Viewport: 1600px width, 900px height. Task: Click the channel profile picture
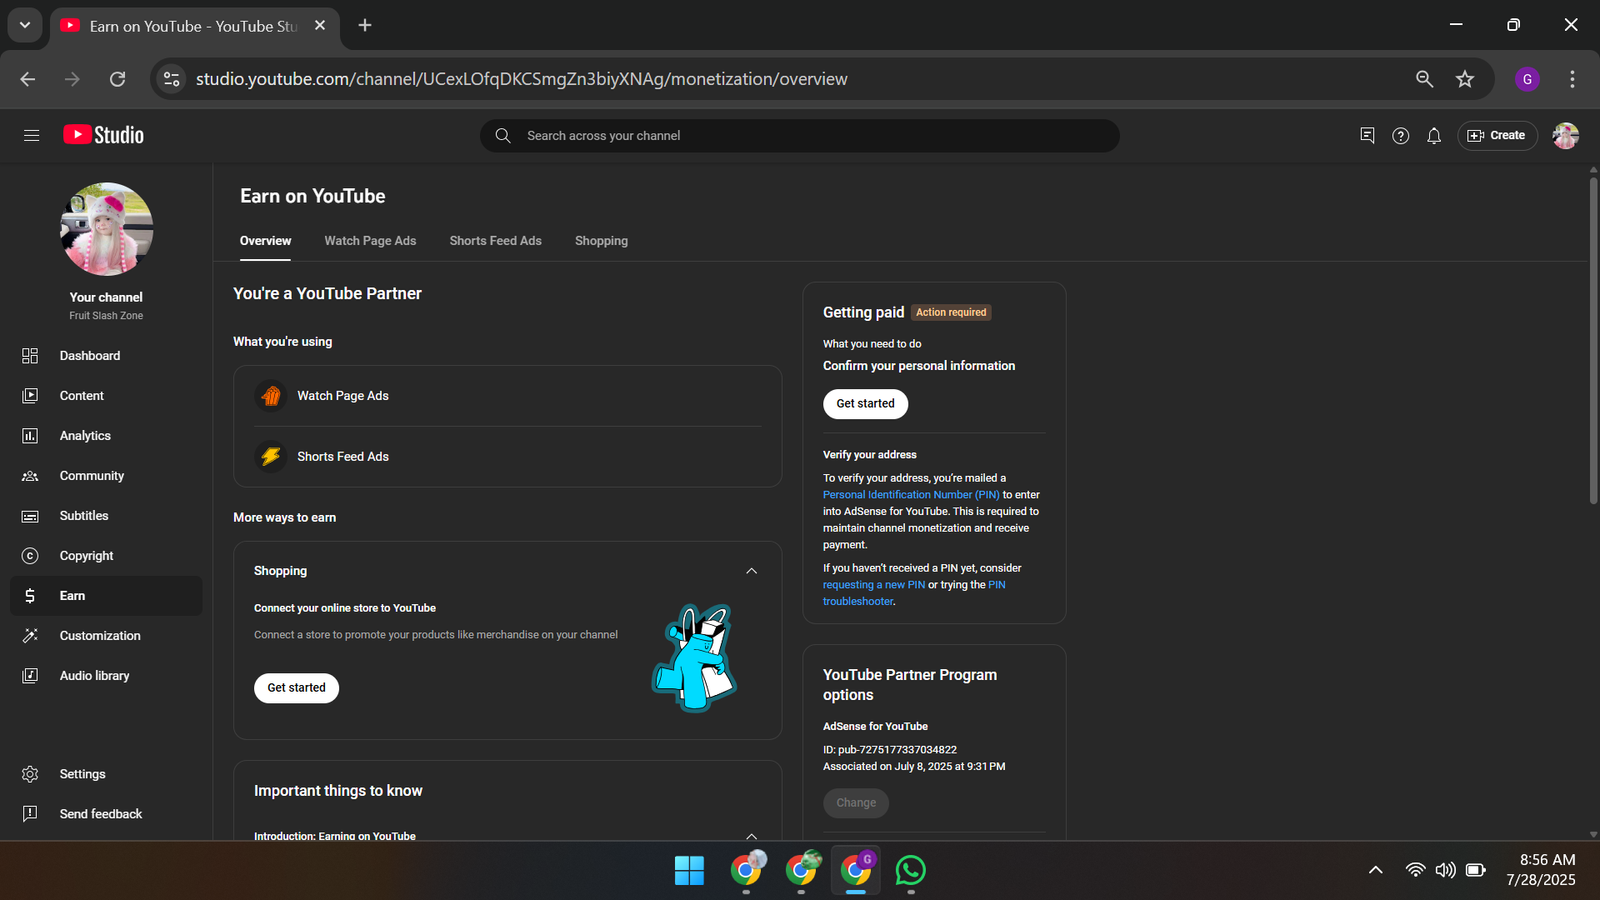point(106,229)
